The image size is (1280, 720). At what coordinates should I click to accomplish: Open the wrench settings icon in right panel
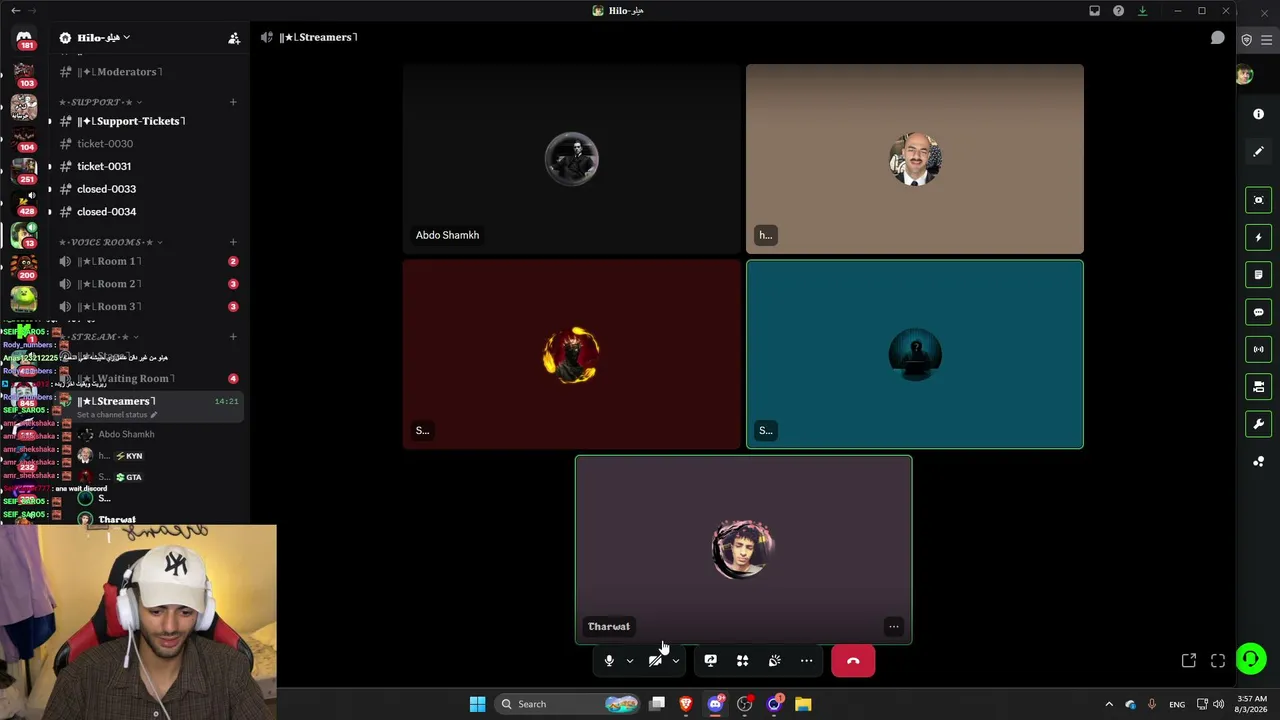point(1259,424)
